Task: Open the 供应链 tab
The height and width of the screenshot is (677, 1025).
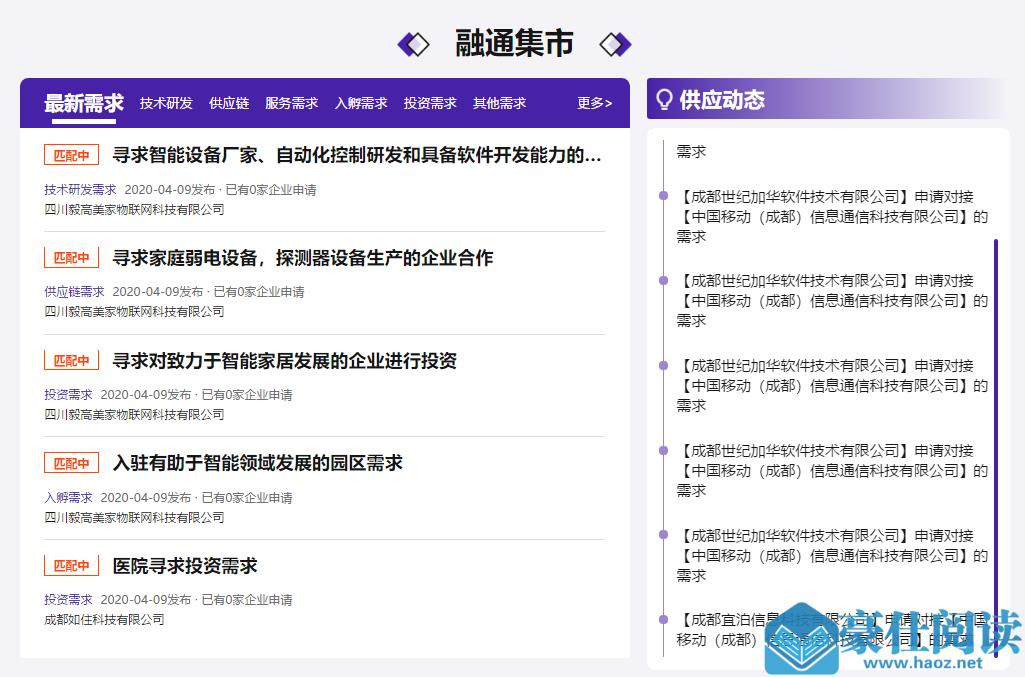Action: pyautogui.click(x=229, y=103)
